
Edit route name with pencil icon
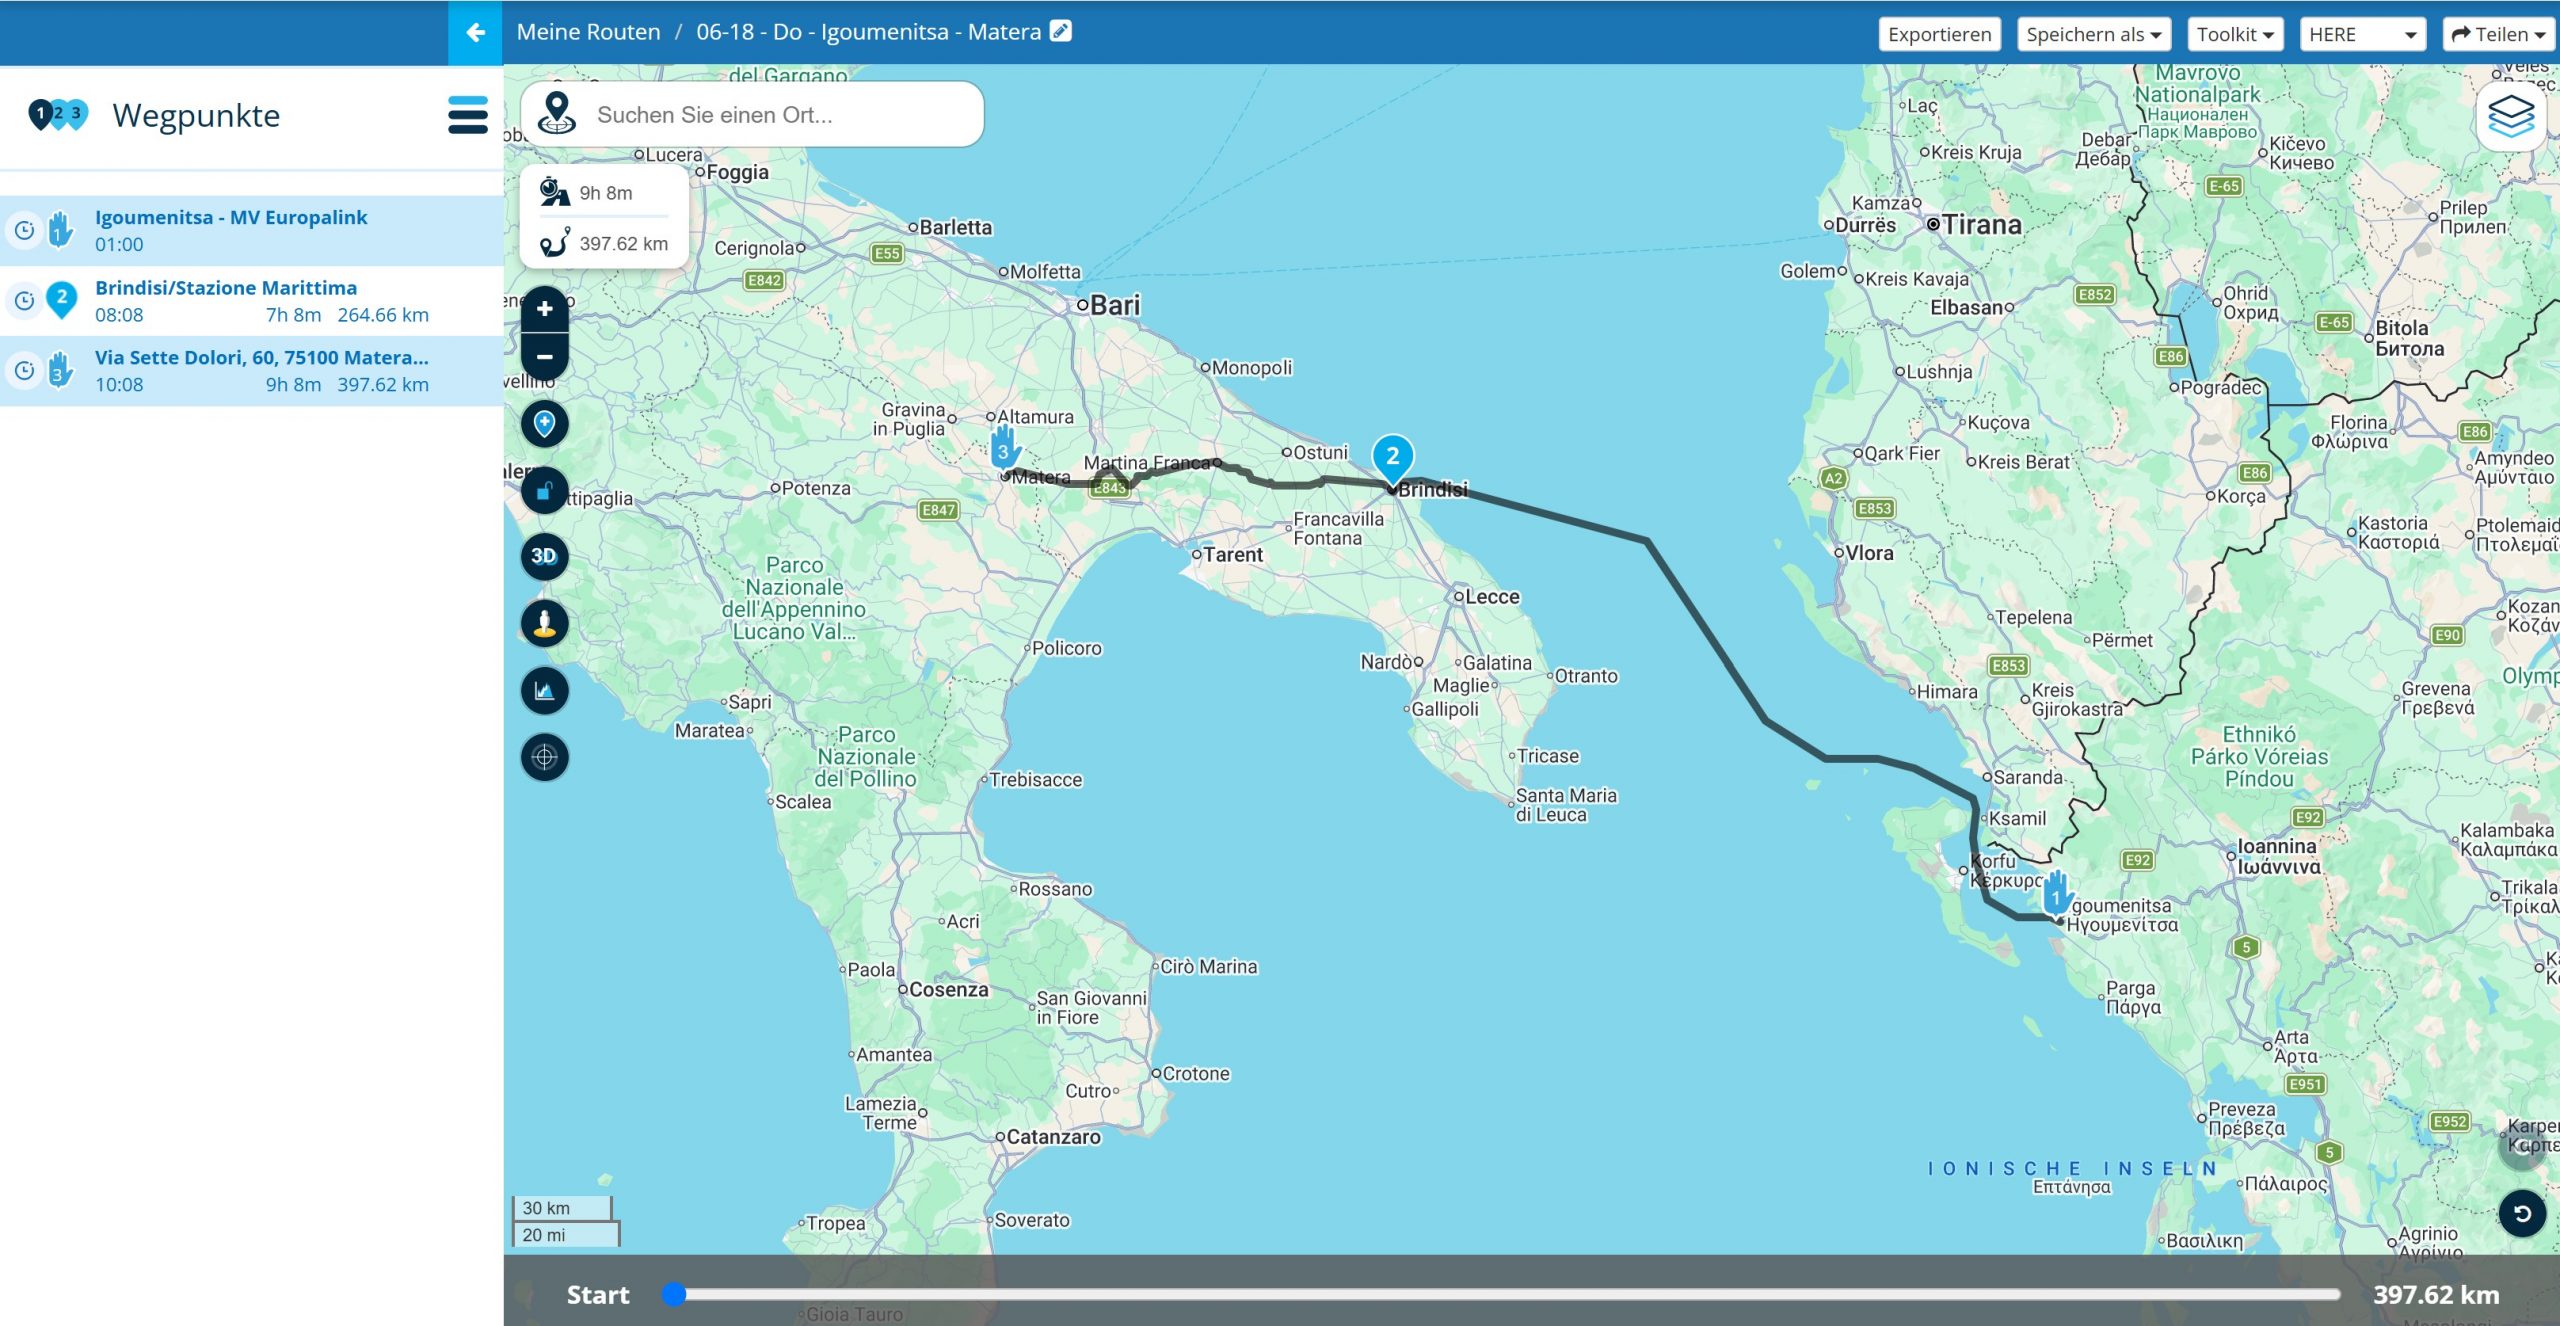coord(1061,32)
